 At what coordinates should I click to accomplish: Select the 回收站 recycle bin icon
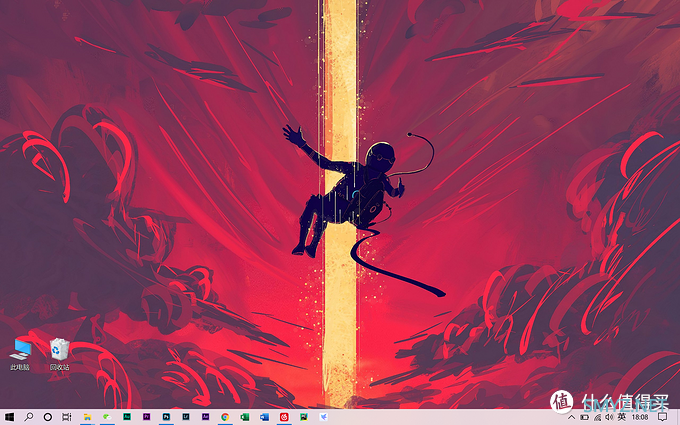59,354
